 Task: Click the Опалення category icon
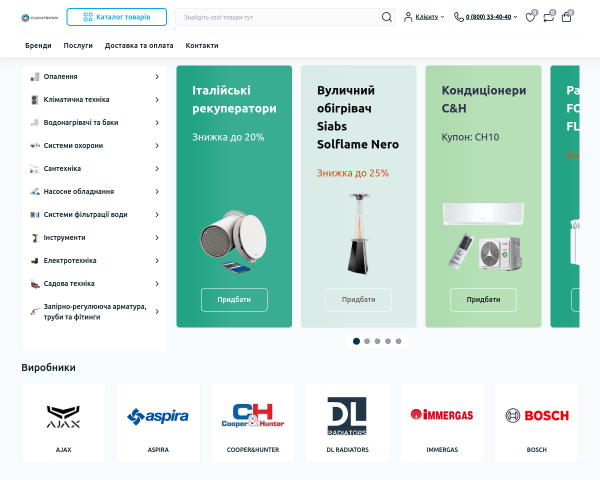(x=35, y=77)
